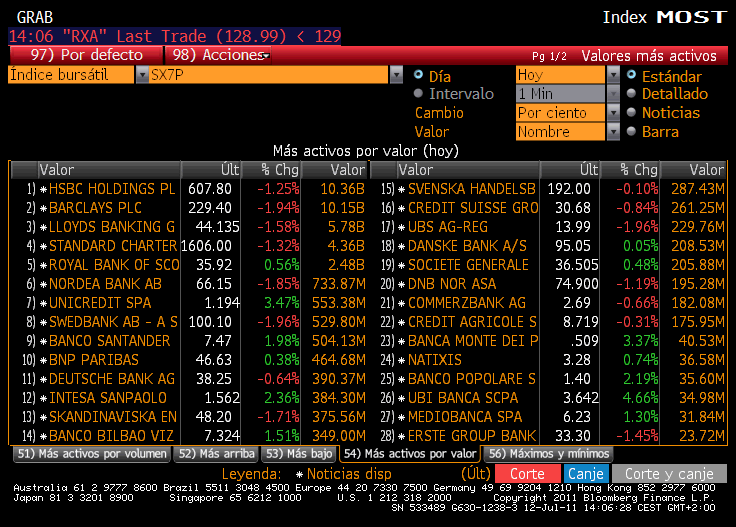The height and width of the screenshot is (527, 736).
Task: Click news asterisk next to DNB NOR ASA
Action: pyautogui.click(x=402, y=284)
